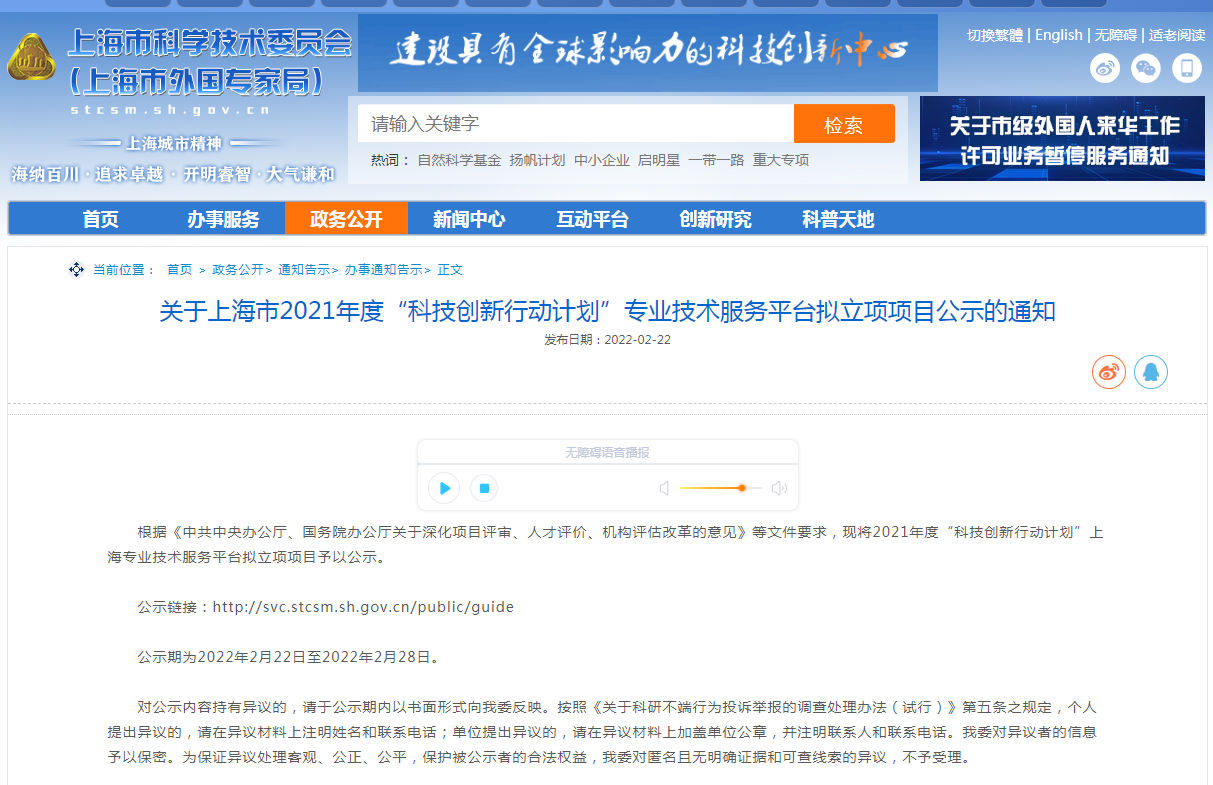Stop the voice broadcast playback
Image resolution: width=1213 pixels, height=785 pixels.
pos(484,488)
